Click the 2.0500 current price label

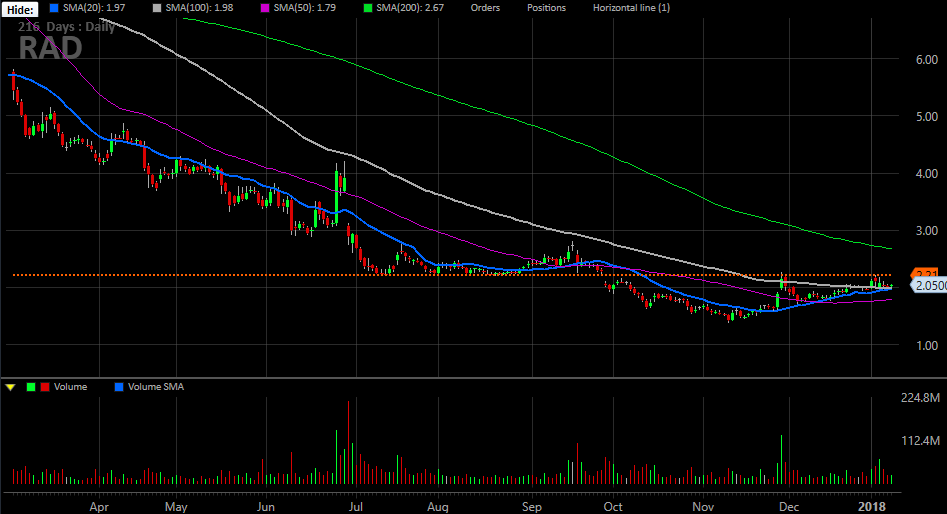[929, 286]
